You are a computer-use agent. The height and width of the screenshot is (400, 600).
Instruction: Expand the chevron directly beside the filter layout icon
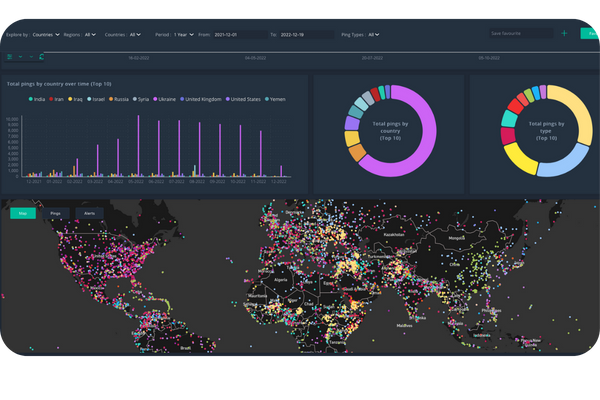(x=20, y=57)
